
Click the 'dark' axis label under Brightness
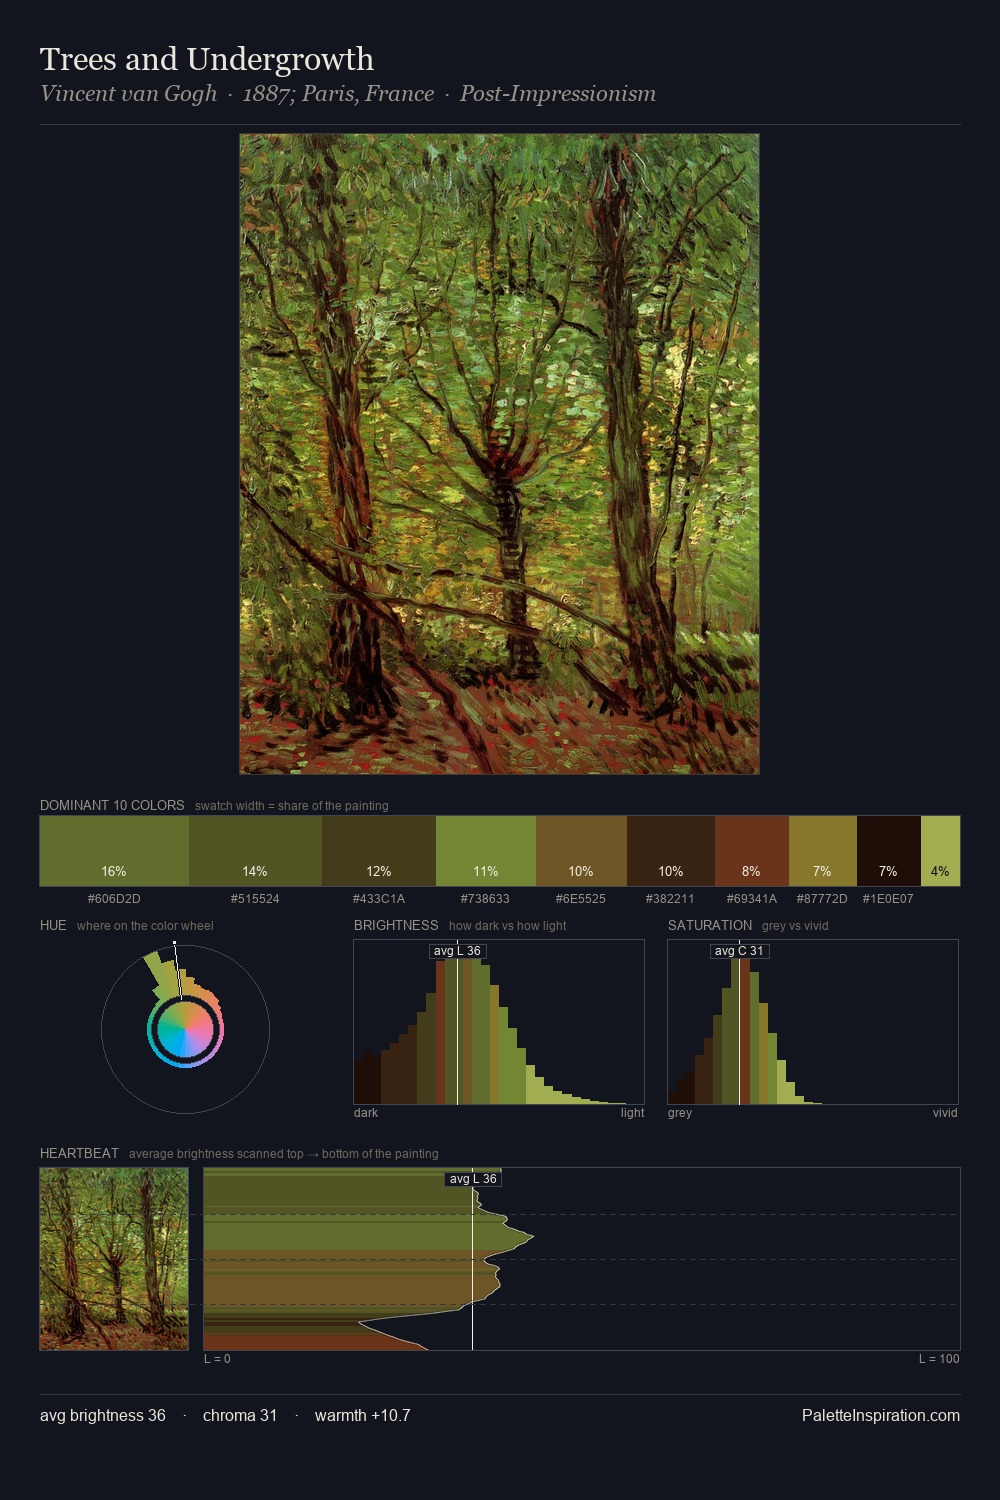click(x=366, y=1113)
